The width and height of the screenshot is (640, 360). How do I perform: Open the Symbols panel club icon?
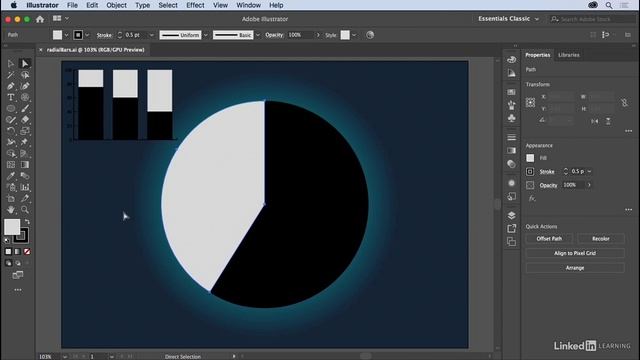tap(511, 118)
